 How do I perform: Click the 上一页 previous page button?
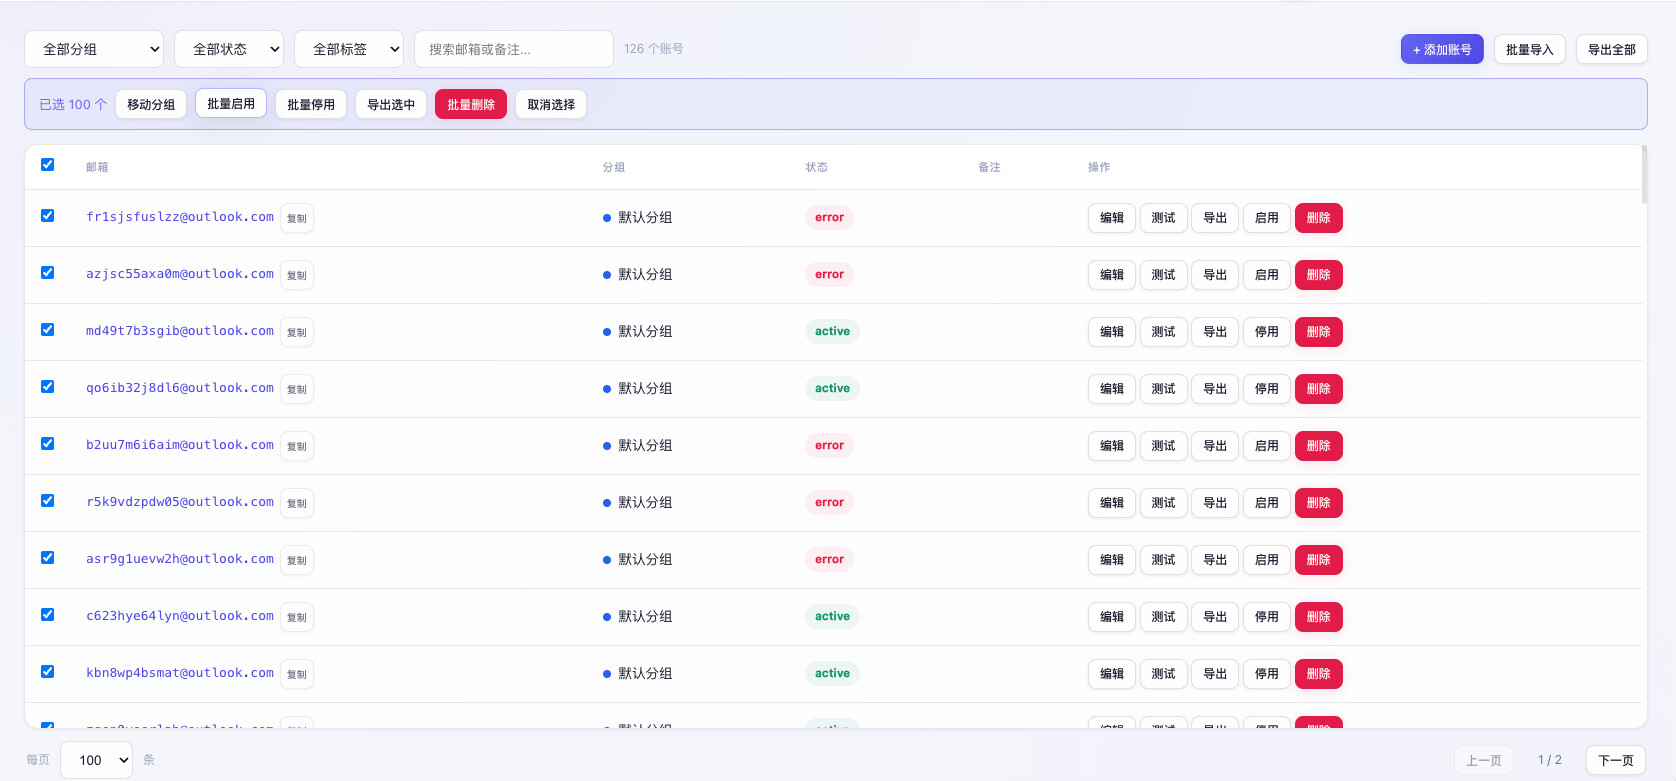[x=1484, y=760]
